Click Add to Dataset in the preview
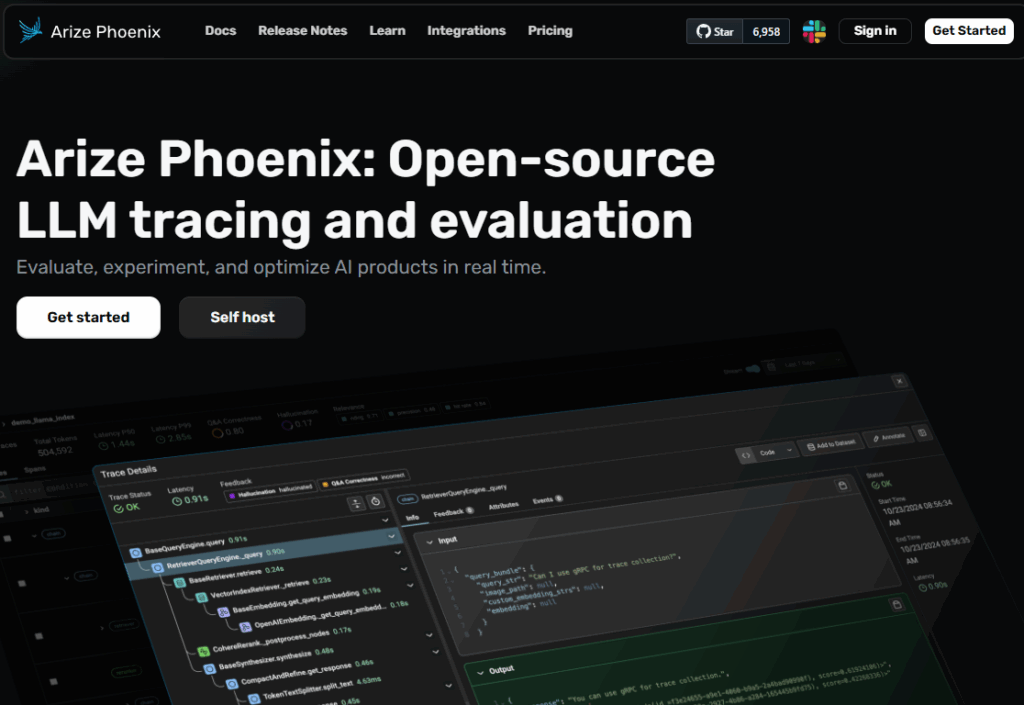Viewport: 1024px width, 705px height. click(x=831, y=445)
